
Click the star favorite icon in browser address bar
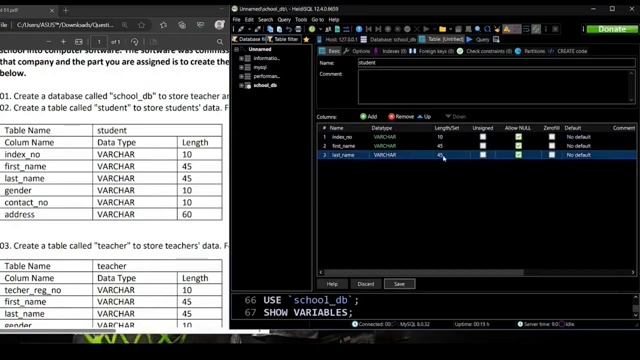[141, 25]
